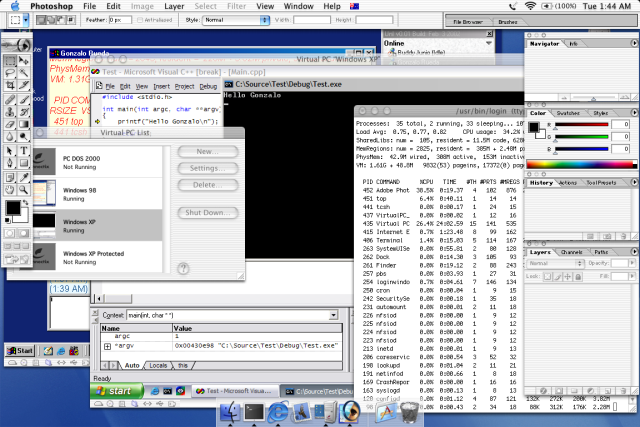Select the Brush tool
Image resolution: width=640 pixels, height=427 pixels.
click(x=24, y=99)
